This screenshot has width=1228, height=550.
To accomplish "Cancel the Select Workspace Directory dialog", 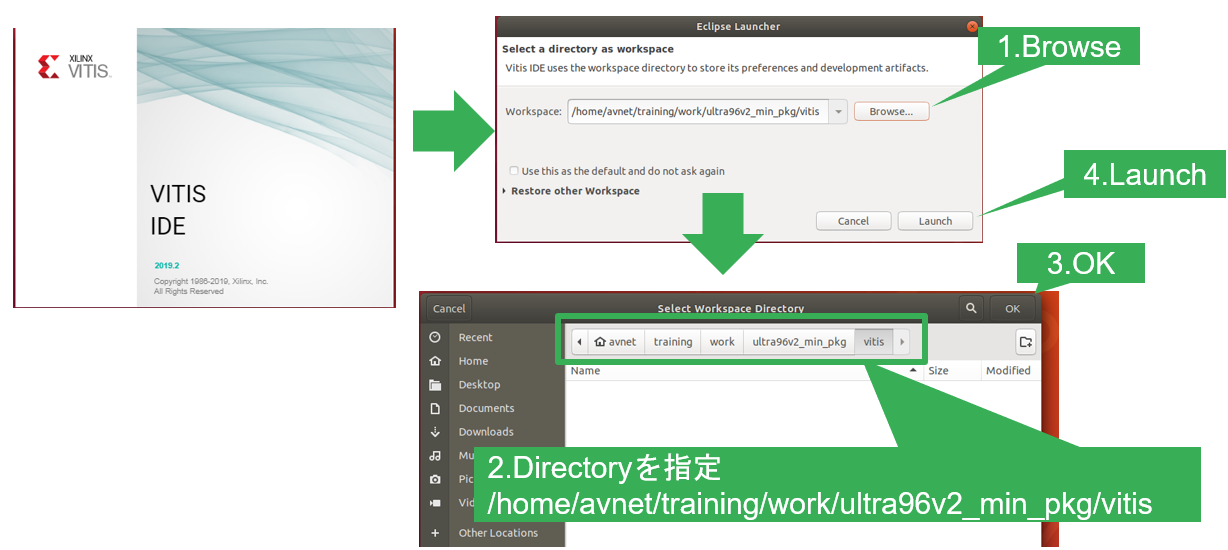I will point(449,309).
